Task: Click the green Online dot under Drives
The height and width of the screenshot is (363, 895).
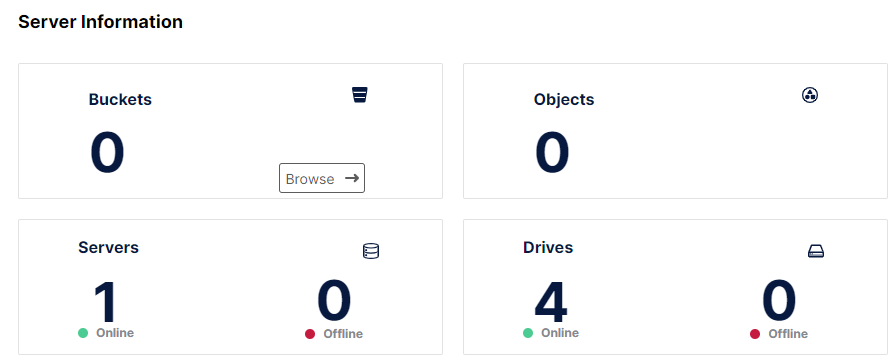Action: 528,333
